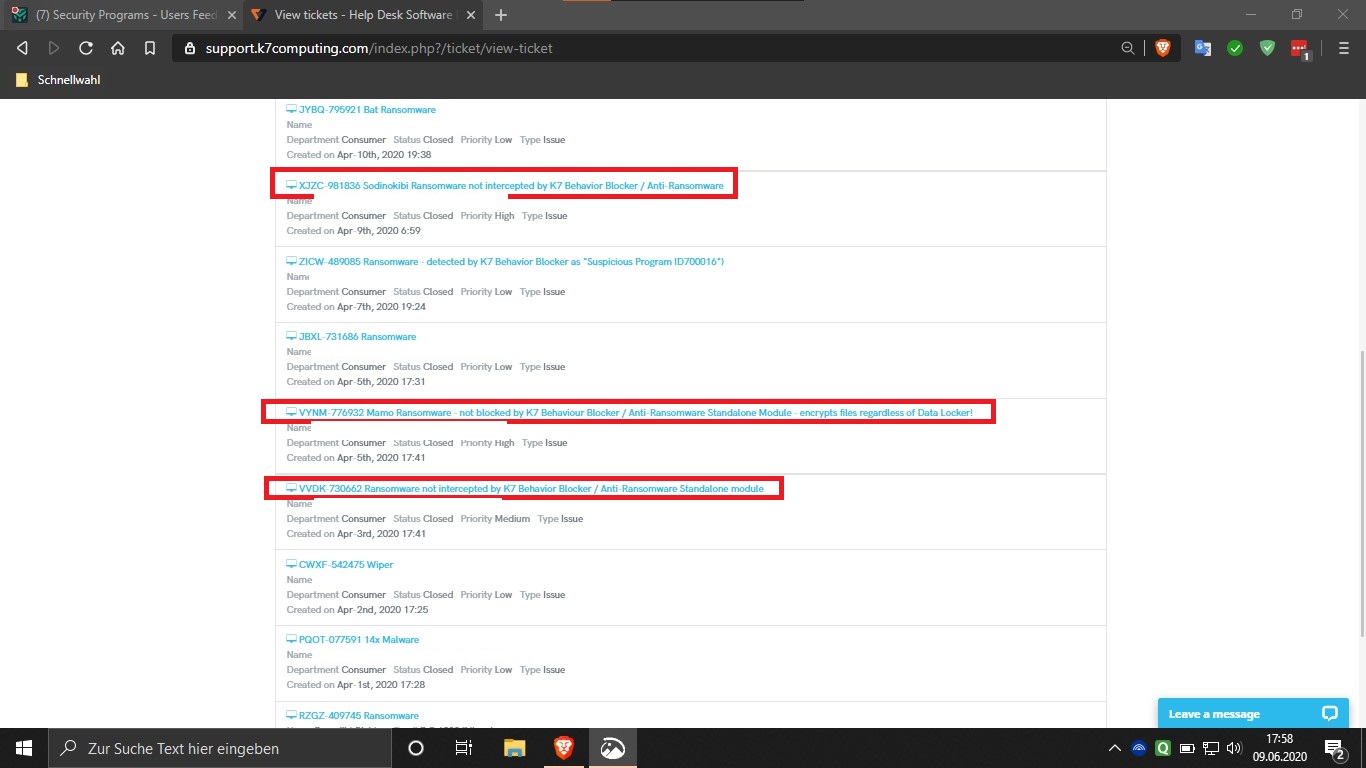
Task: Bookmark this page with the bookmark icon
Action: point(150,48)
